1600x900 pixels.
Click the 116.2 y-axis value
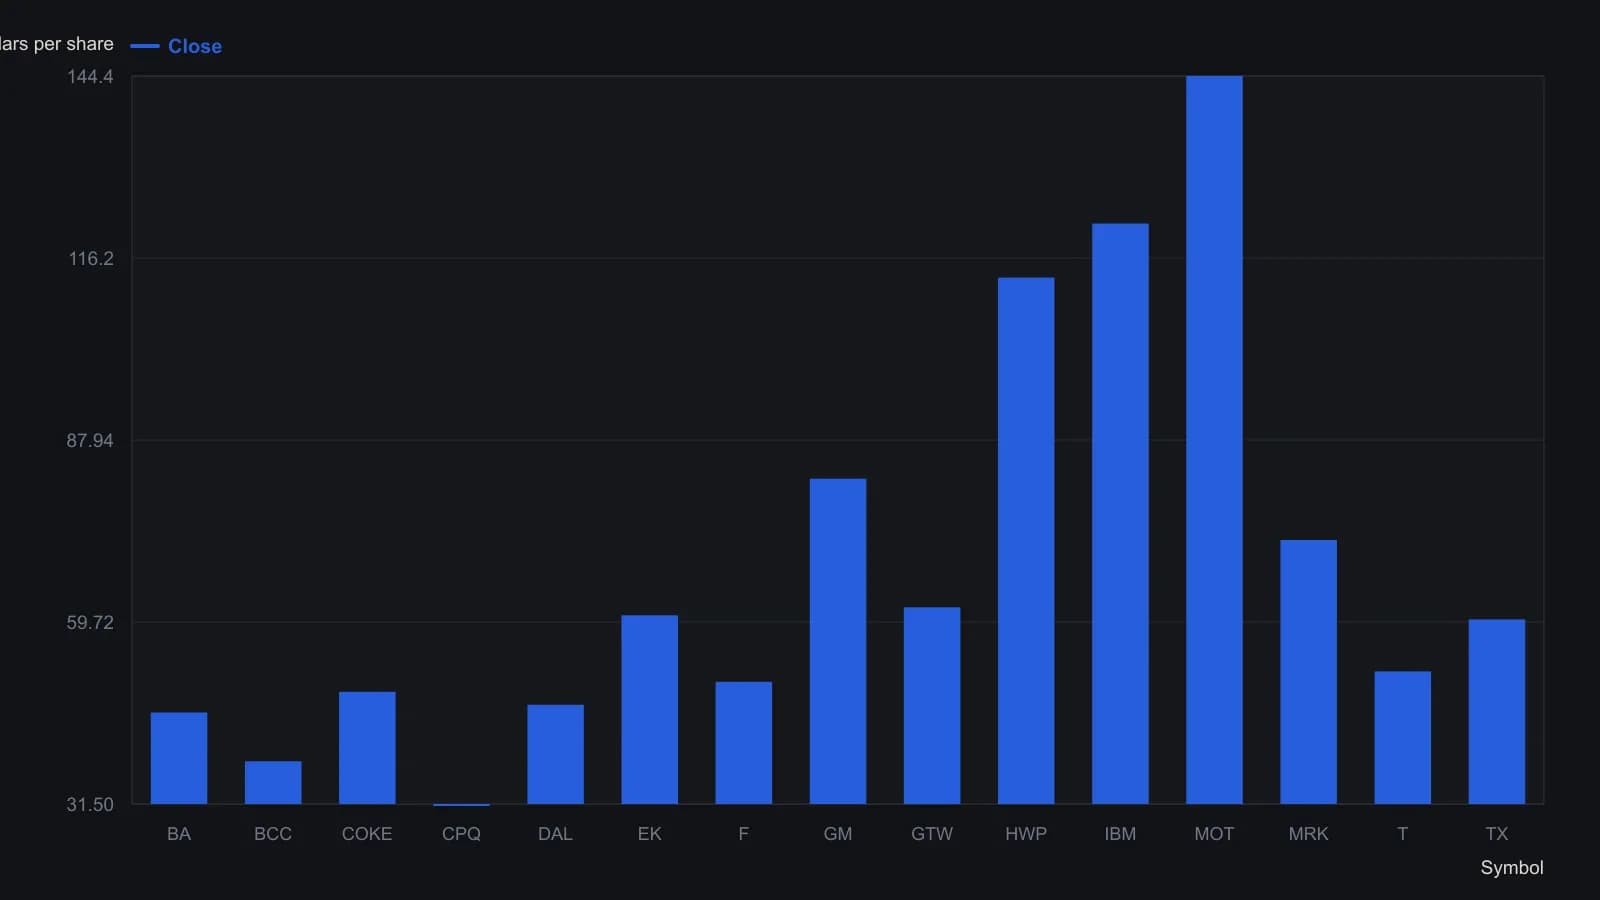click(91, 259)
